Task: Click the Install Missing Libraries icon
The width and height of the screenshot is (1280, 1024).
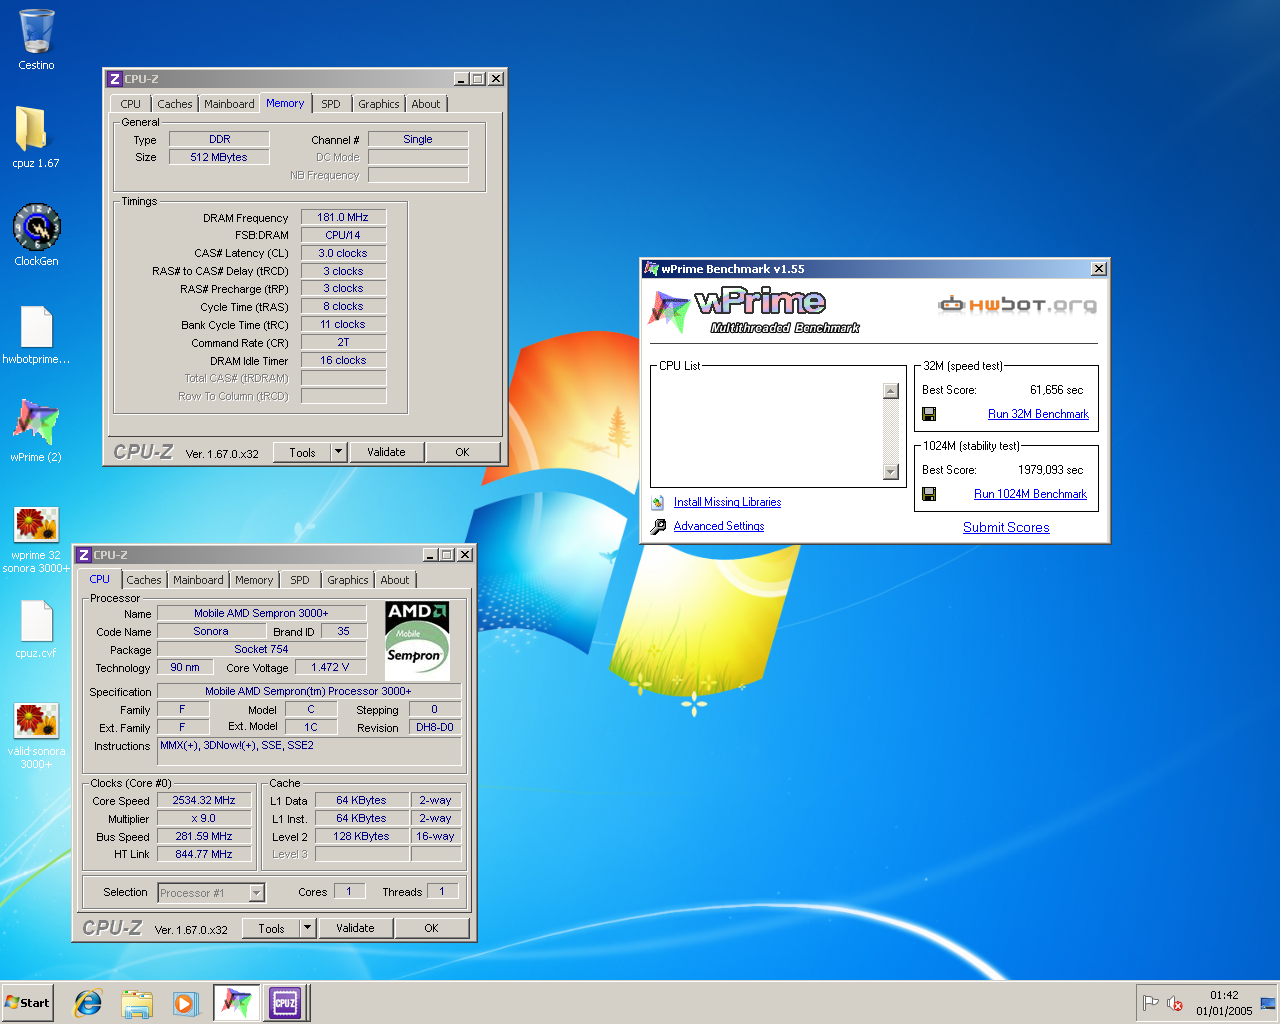Action: 657,502
